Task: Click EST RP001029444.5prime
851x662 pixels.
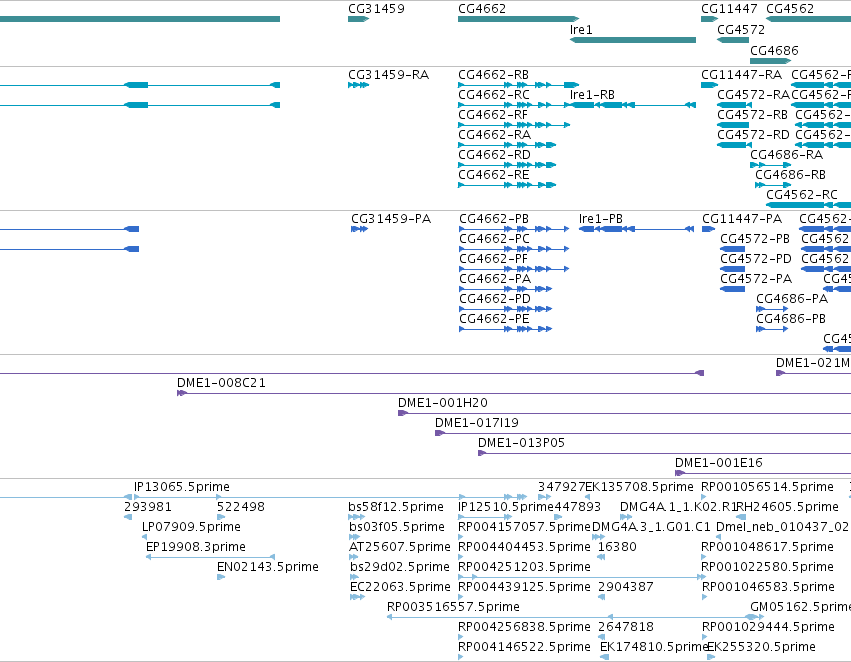Action: tap(768, 627)
